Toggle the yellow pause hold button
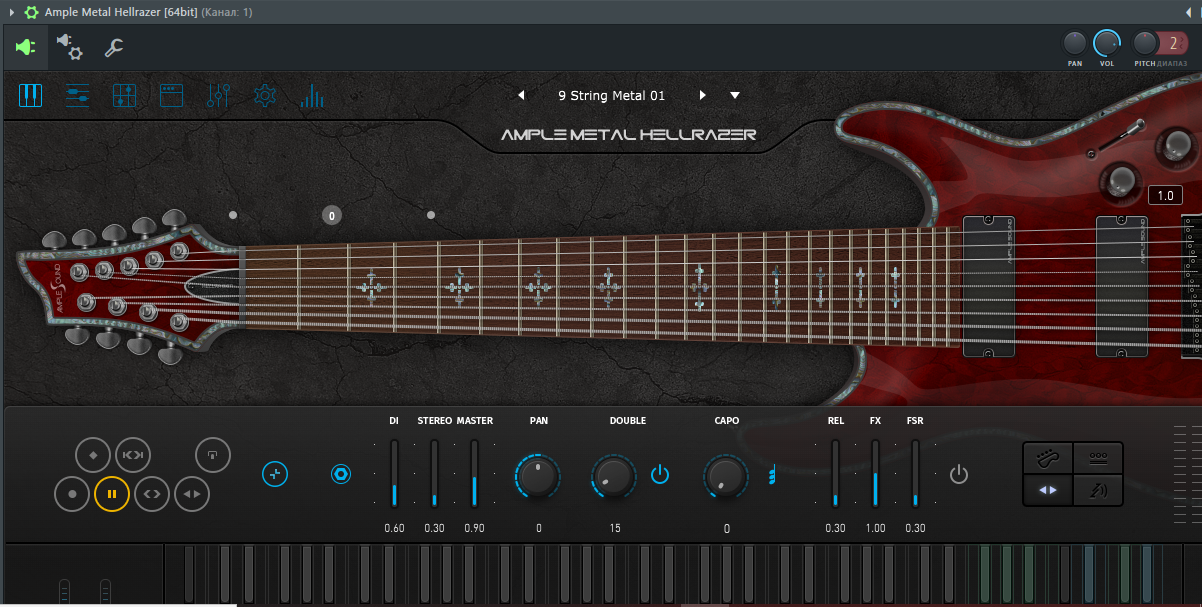 pos(112,494)
